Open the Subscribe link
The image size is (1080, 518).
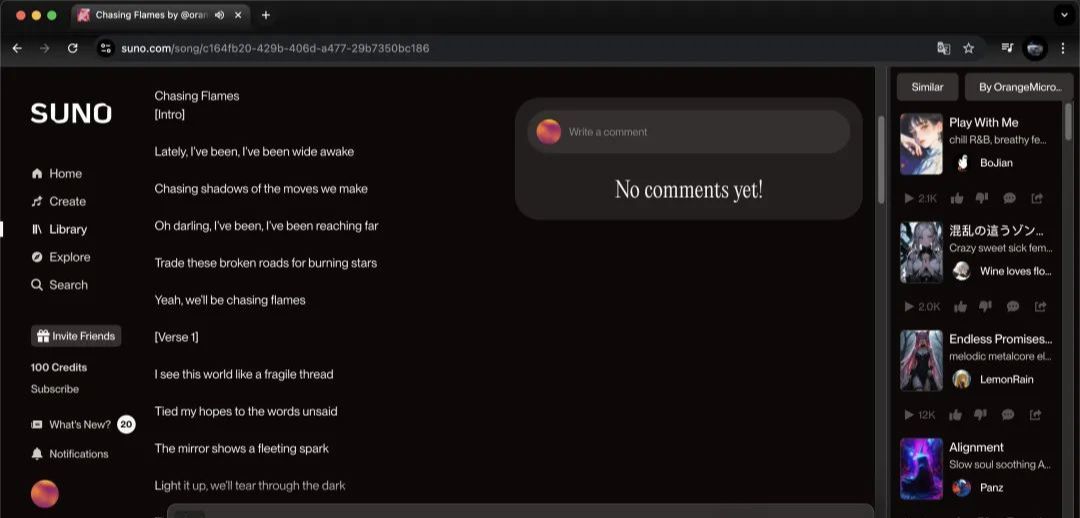55,389
